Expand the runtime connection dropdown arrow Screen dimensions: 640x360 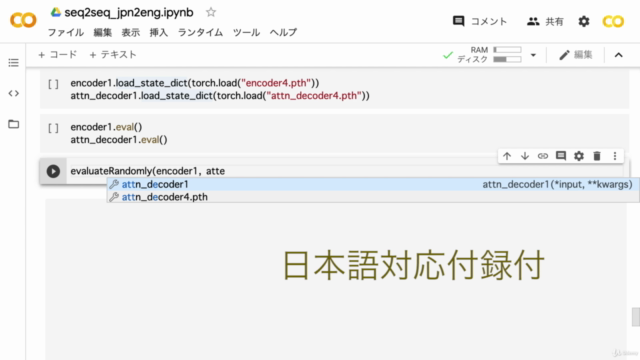(533, 55)
